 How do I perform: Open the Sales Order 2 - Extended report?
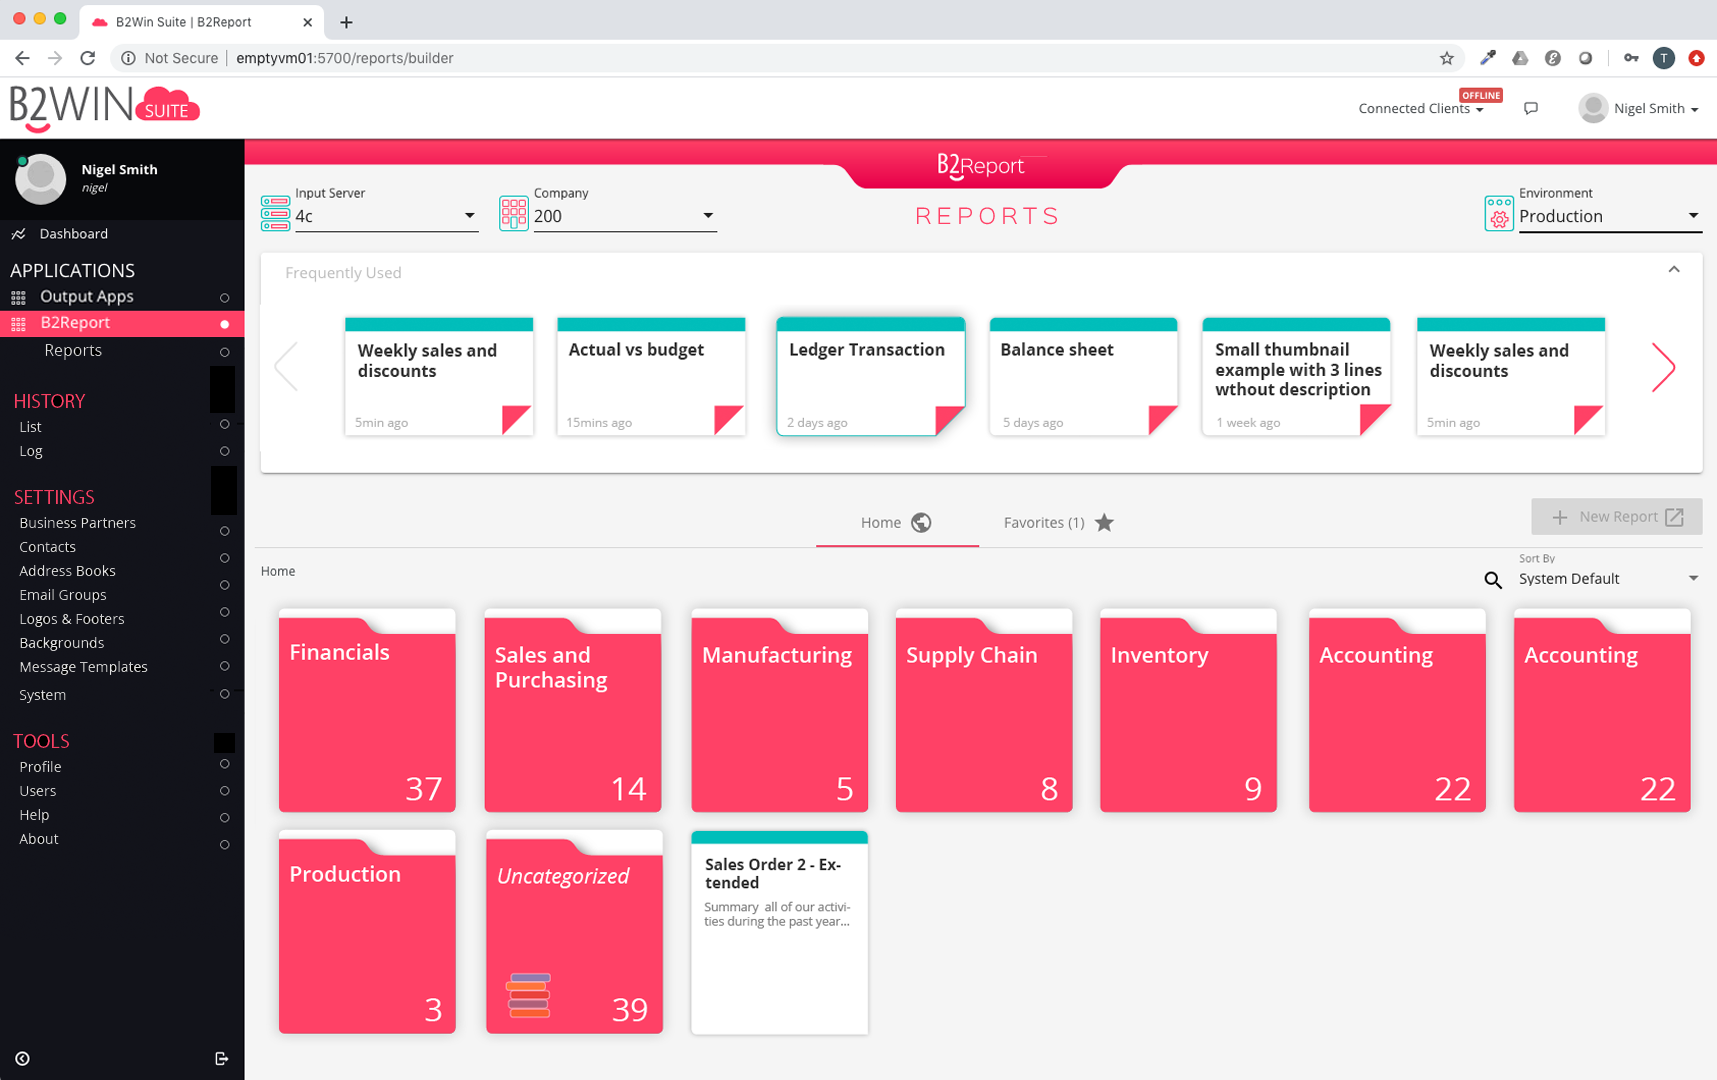coord(779,932)
